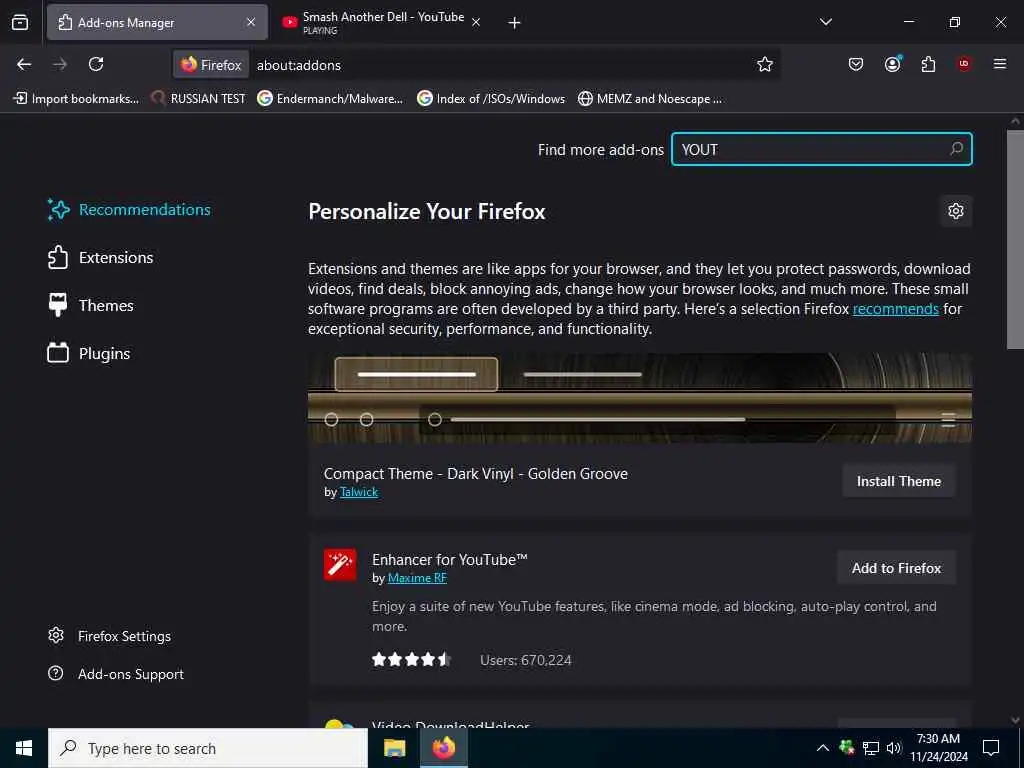Click the Find more add-ons search field

click(822, 149)
